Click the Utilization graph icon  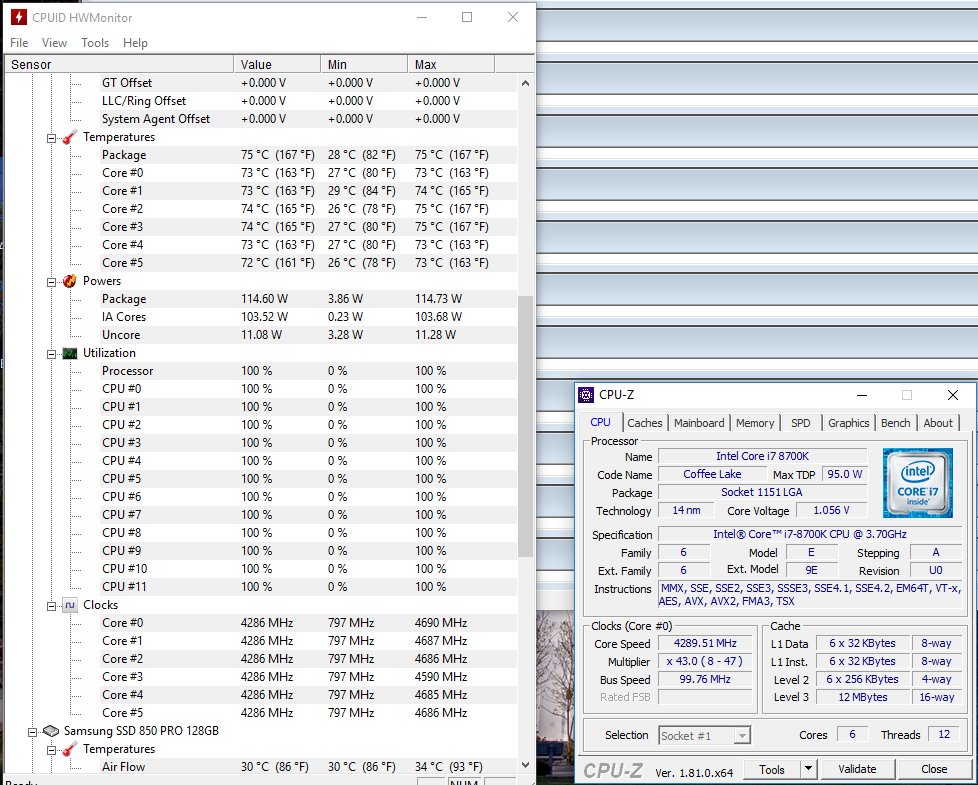point(70,353)
